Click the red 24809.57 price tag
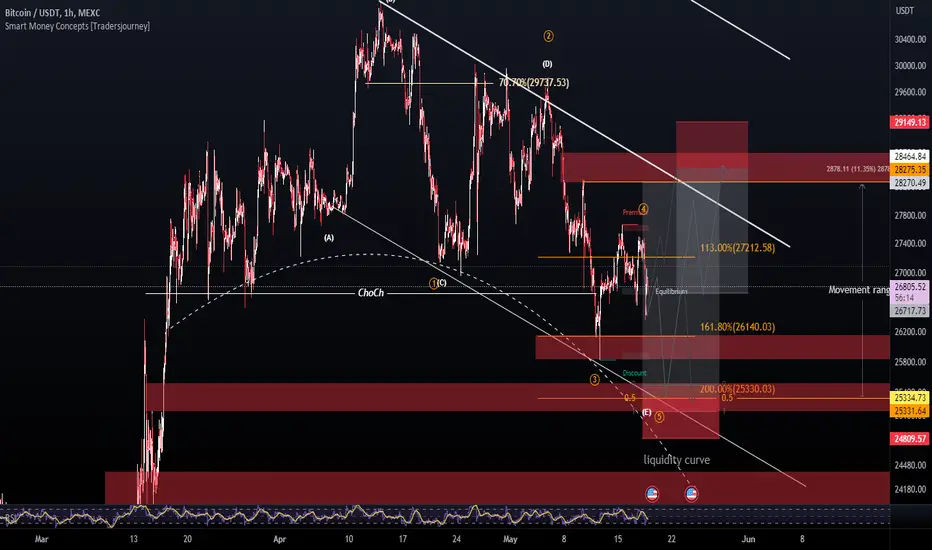The image size is (932, 550). (x=910, y=439)
